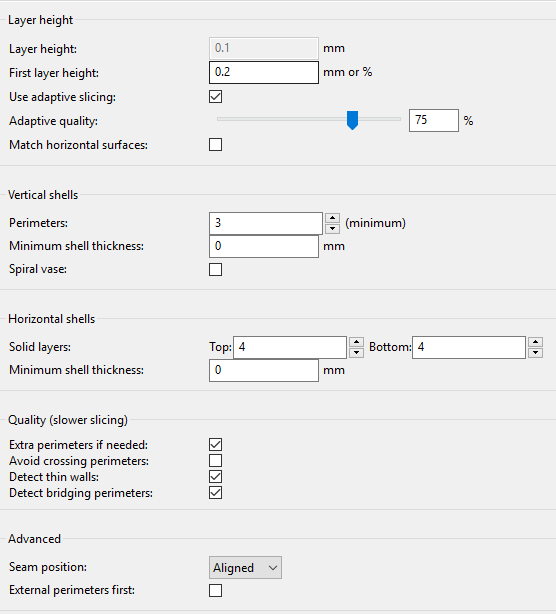Increase Bottom solid layers stepper
The height and width of the screenshot is (614, 556).
[535, 342]
